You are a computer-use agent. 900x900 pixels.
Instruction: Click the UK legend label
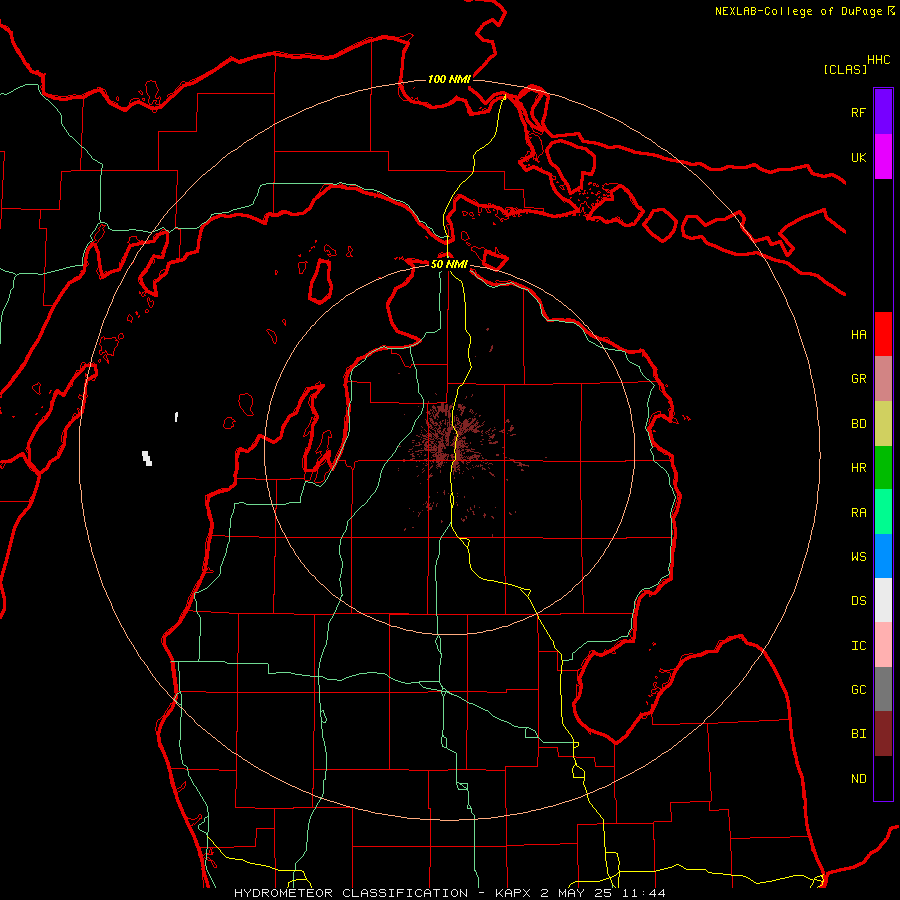[858, 157]
